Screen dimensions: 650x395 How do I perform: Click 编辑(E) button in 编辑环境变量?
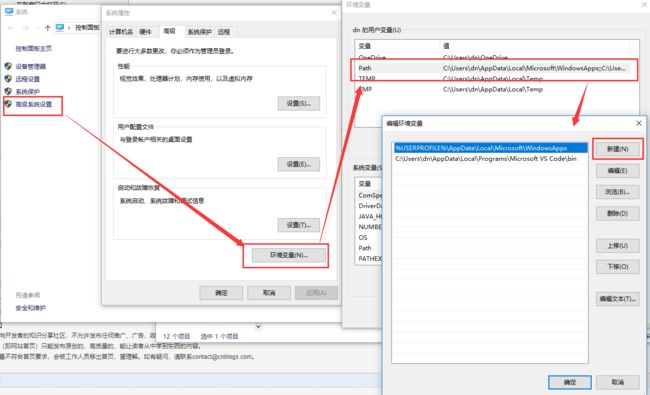pos(618,170)
